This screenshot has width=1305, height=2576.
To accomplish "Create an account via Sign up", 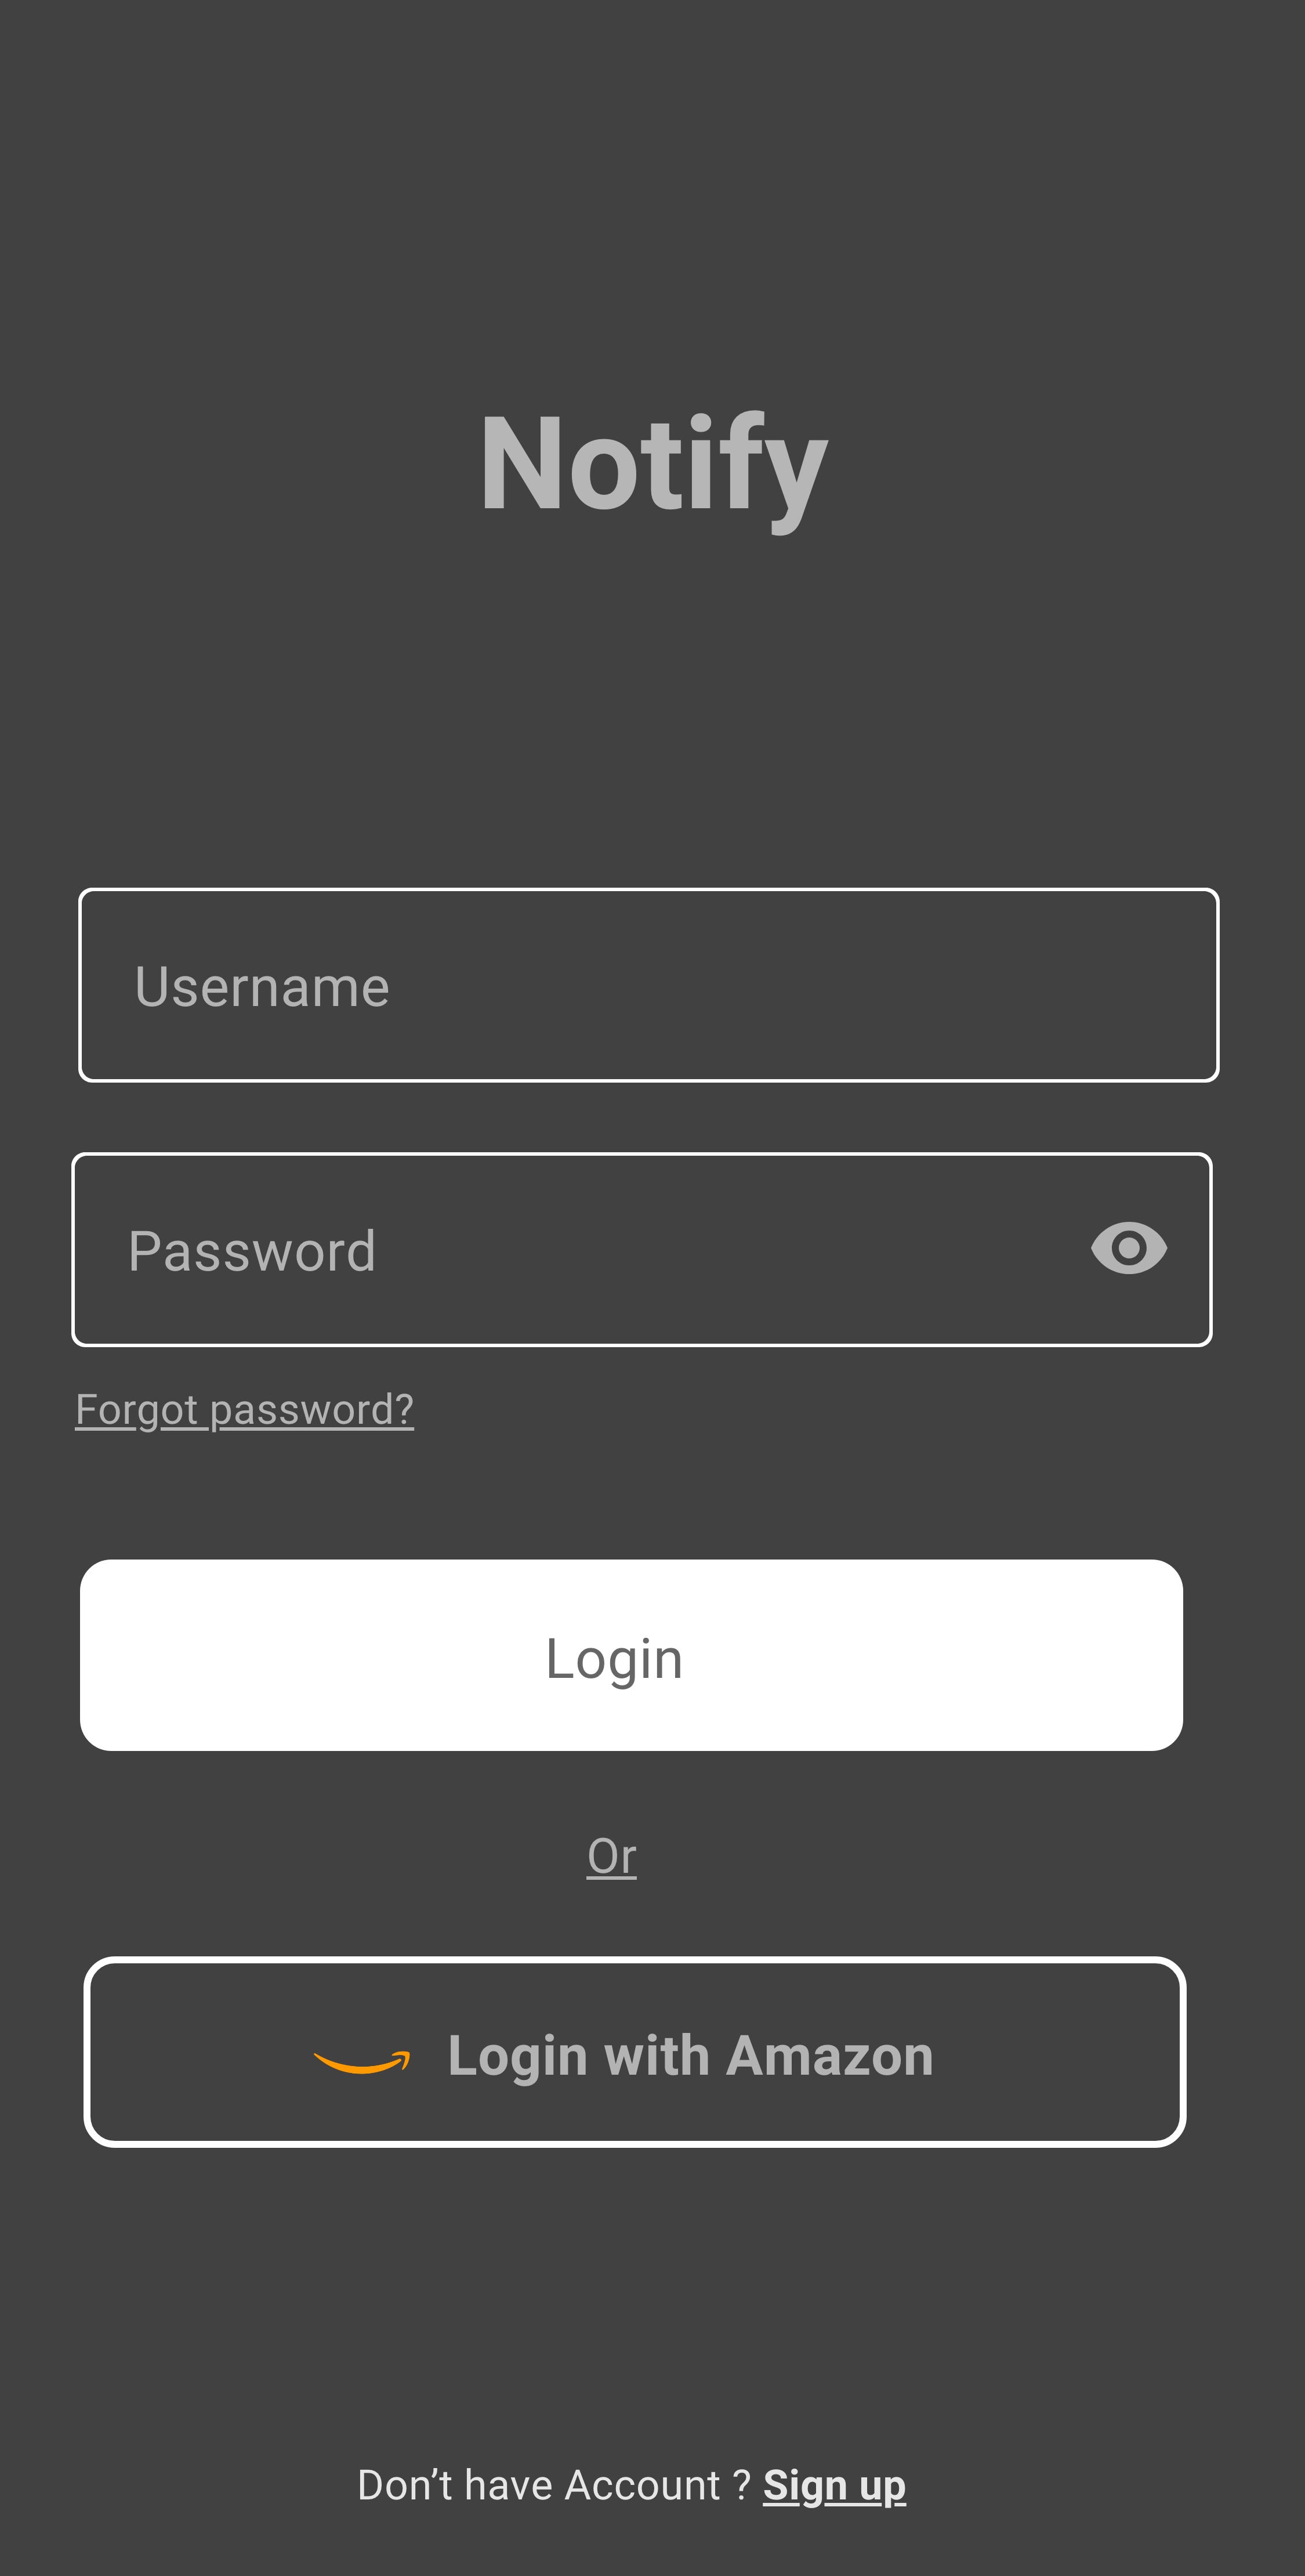I will [834, 2486].
